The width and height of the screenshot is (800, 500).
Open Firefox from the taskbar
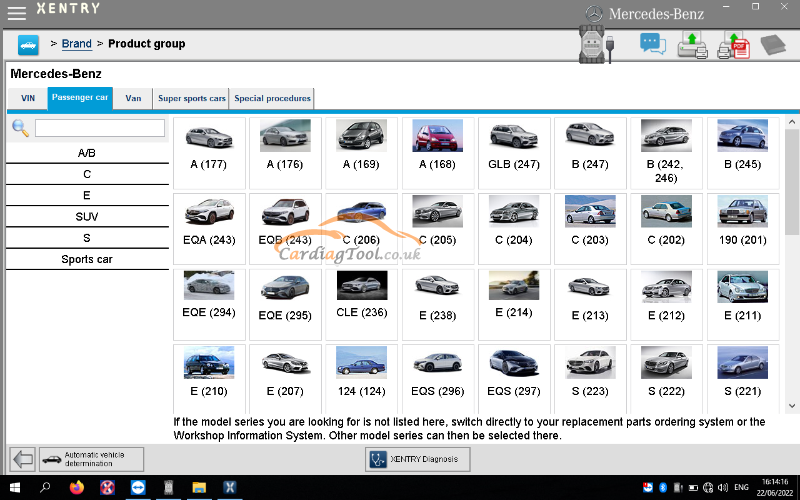click(77, 487)
